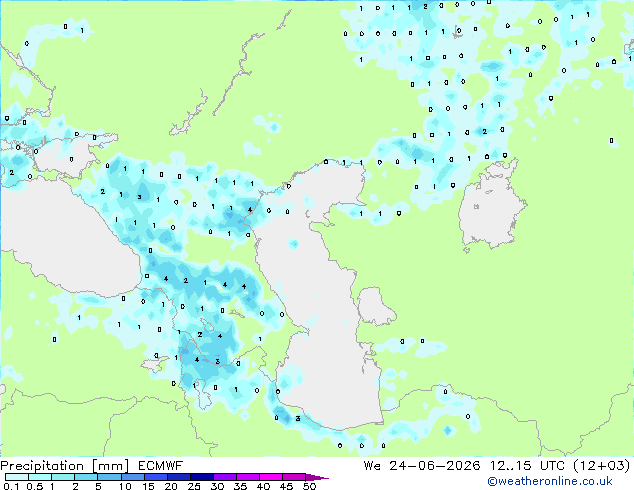Click the legend label "50"
Viewport: 634px width, 490px height.
(309, 486)
